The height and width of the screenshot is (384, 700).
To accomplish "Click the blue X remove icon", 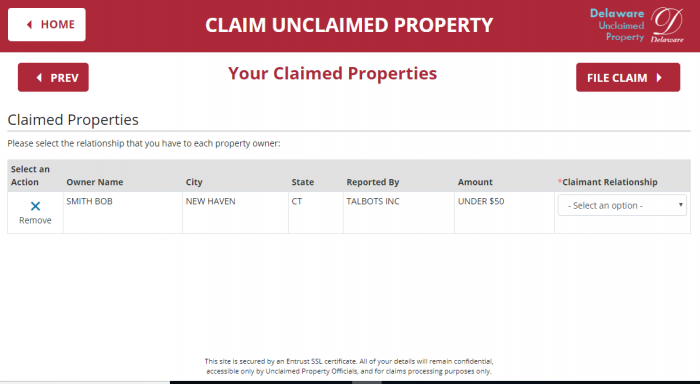I will click(35, 206).
